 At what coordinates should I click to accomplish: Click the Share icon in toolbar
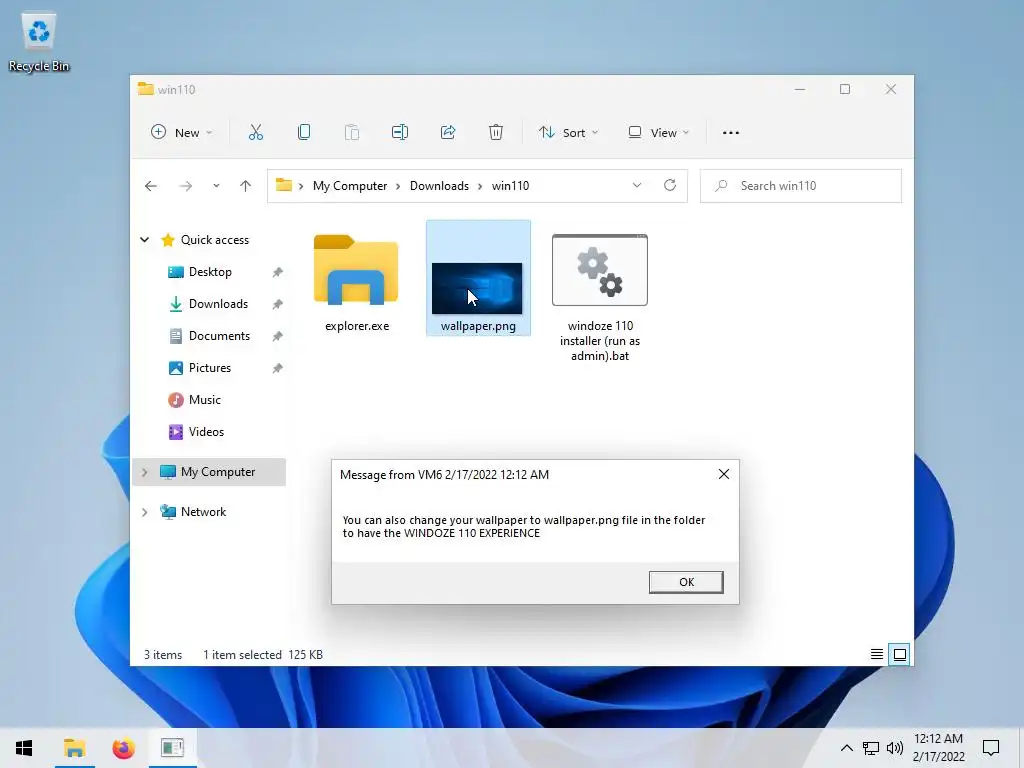448,133
